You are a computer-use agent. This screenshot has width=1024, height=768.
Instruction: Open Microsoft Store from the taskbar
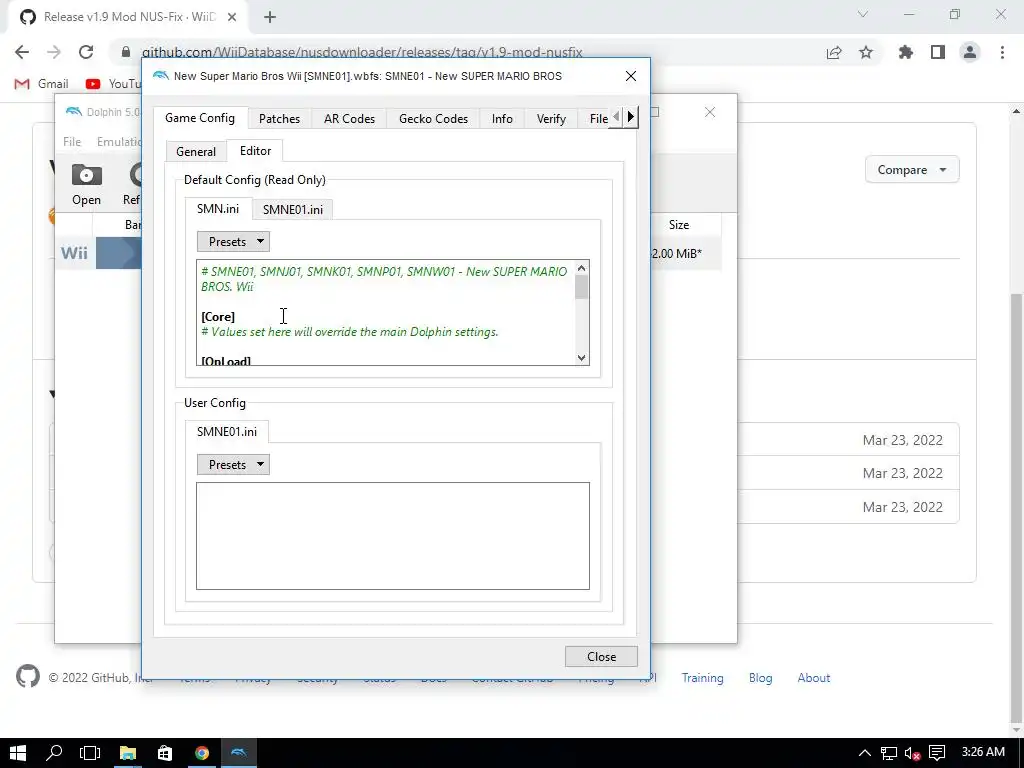pyautogui.click(x=165, y=753)
